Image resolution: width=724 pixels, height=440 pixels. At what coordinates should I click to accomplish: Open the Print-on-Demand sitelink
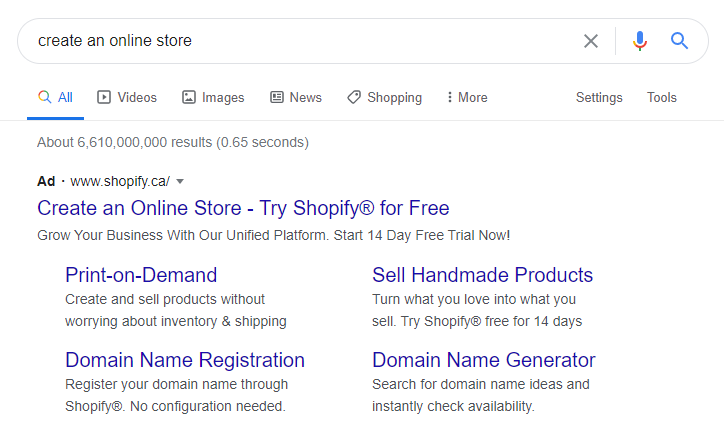(141, 275)
